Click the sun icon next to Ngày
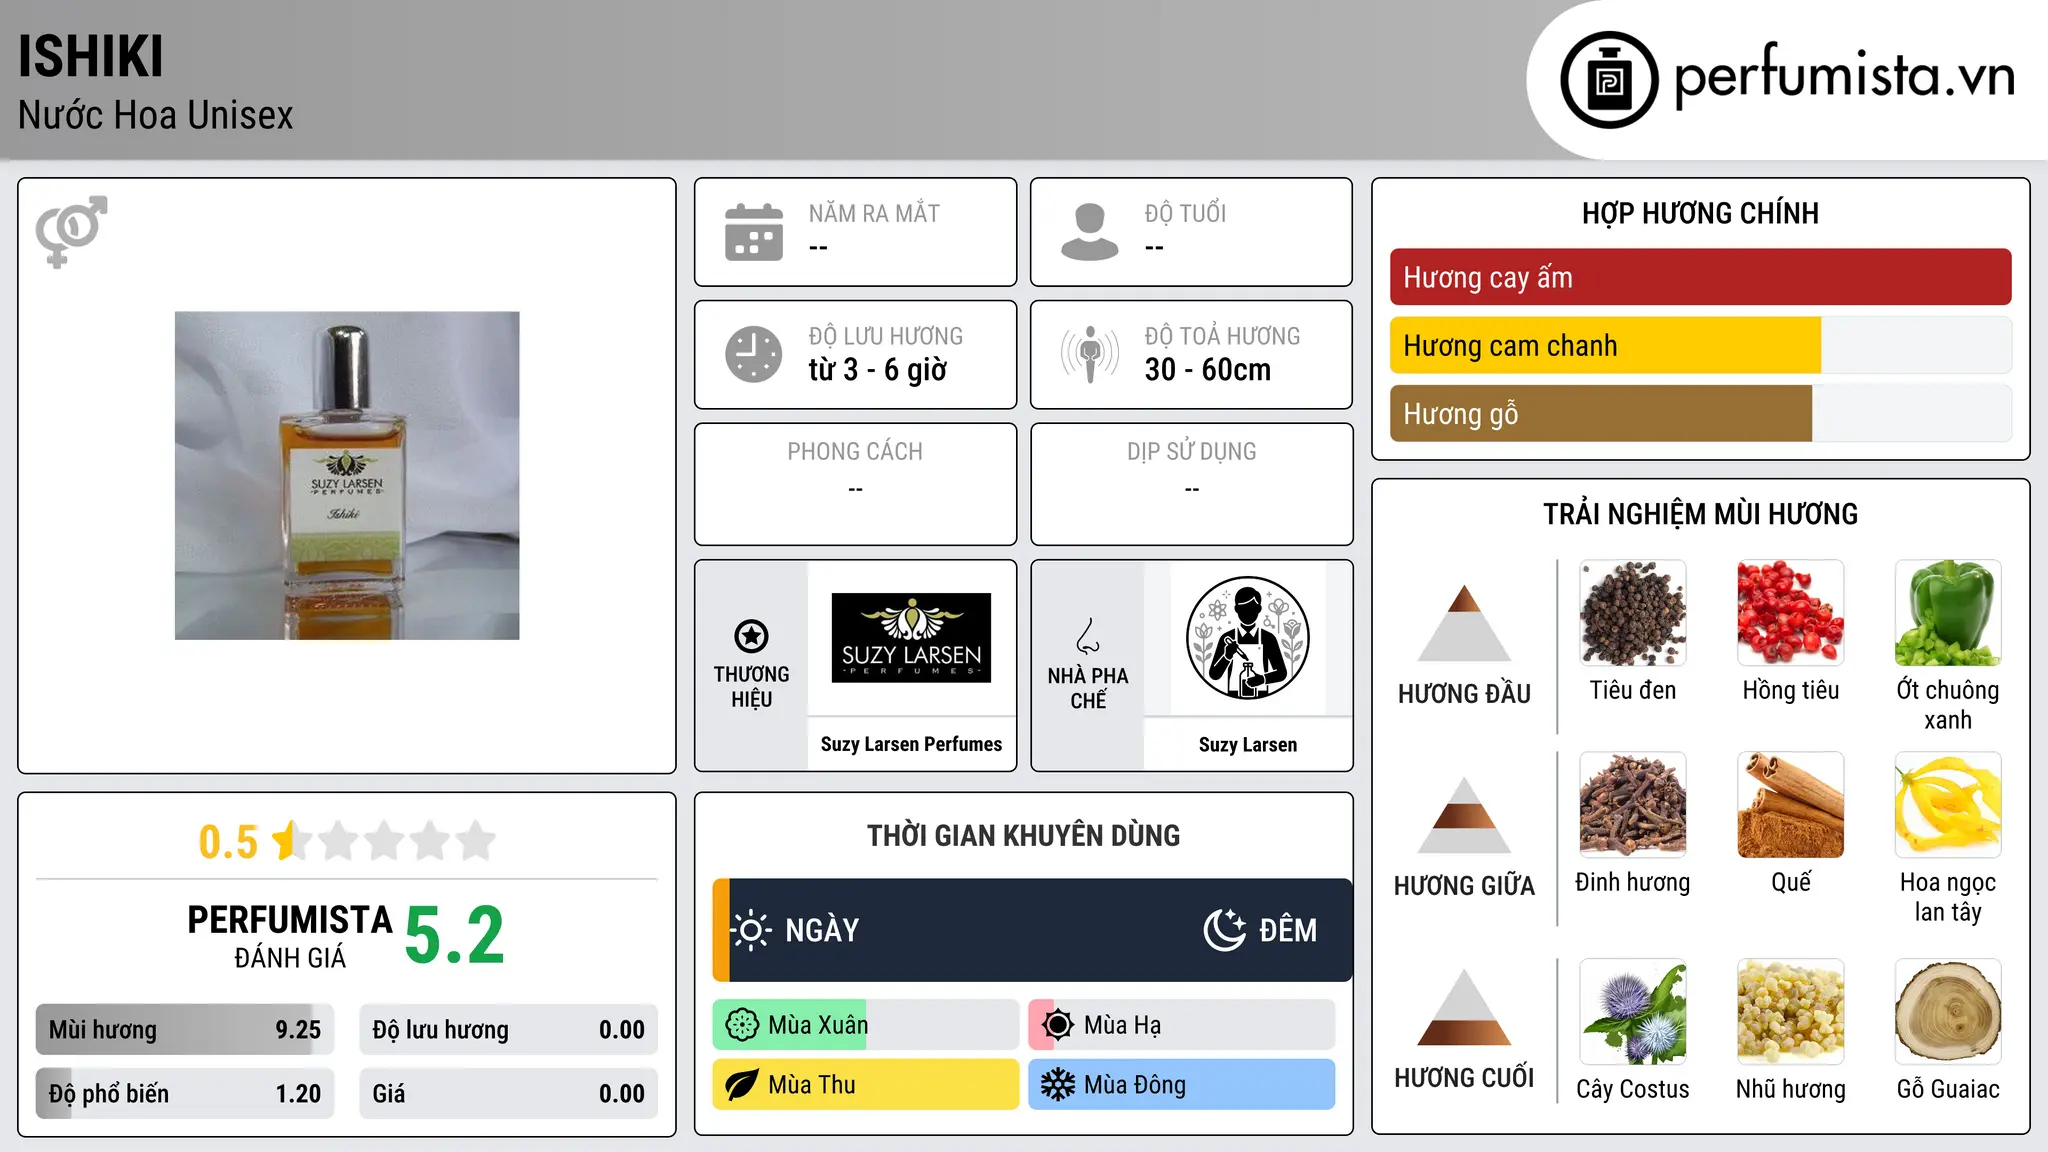The height and width of the screenshot is (1152, 2048). point(751,930)
